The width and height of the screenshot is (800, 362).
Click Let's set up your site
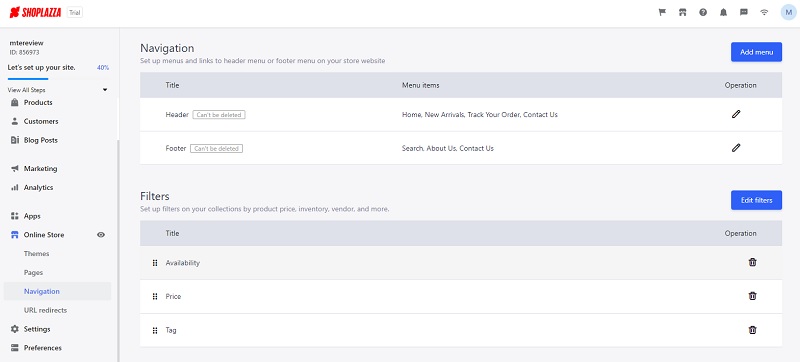pyautogui.click(x=41, y=67)
